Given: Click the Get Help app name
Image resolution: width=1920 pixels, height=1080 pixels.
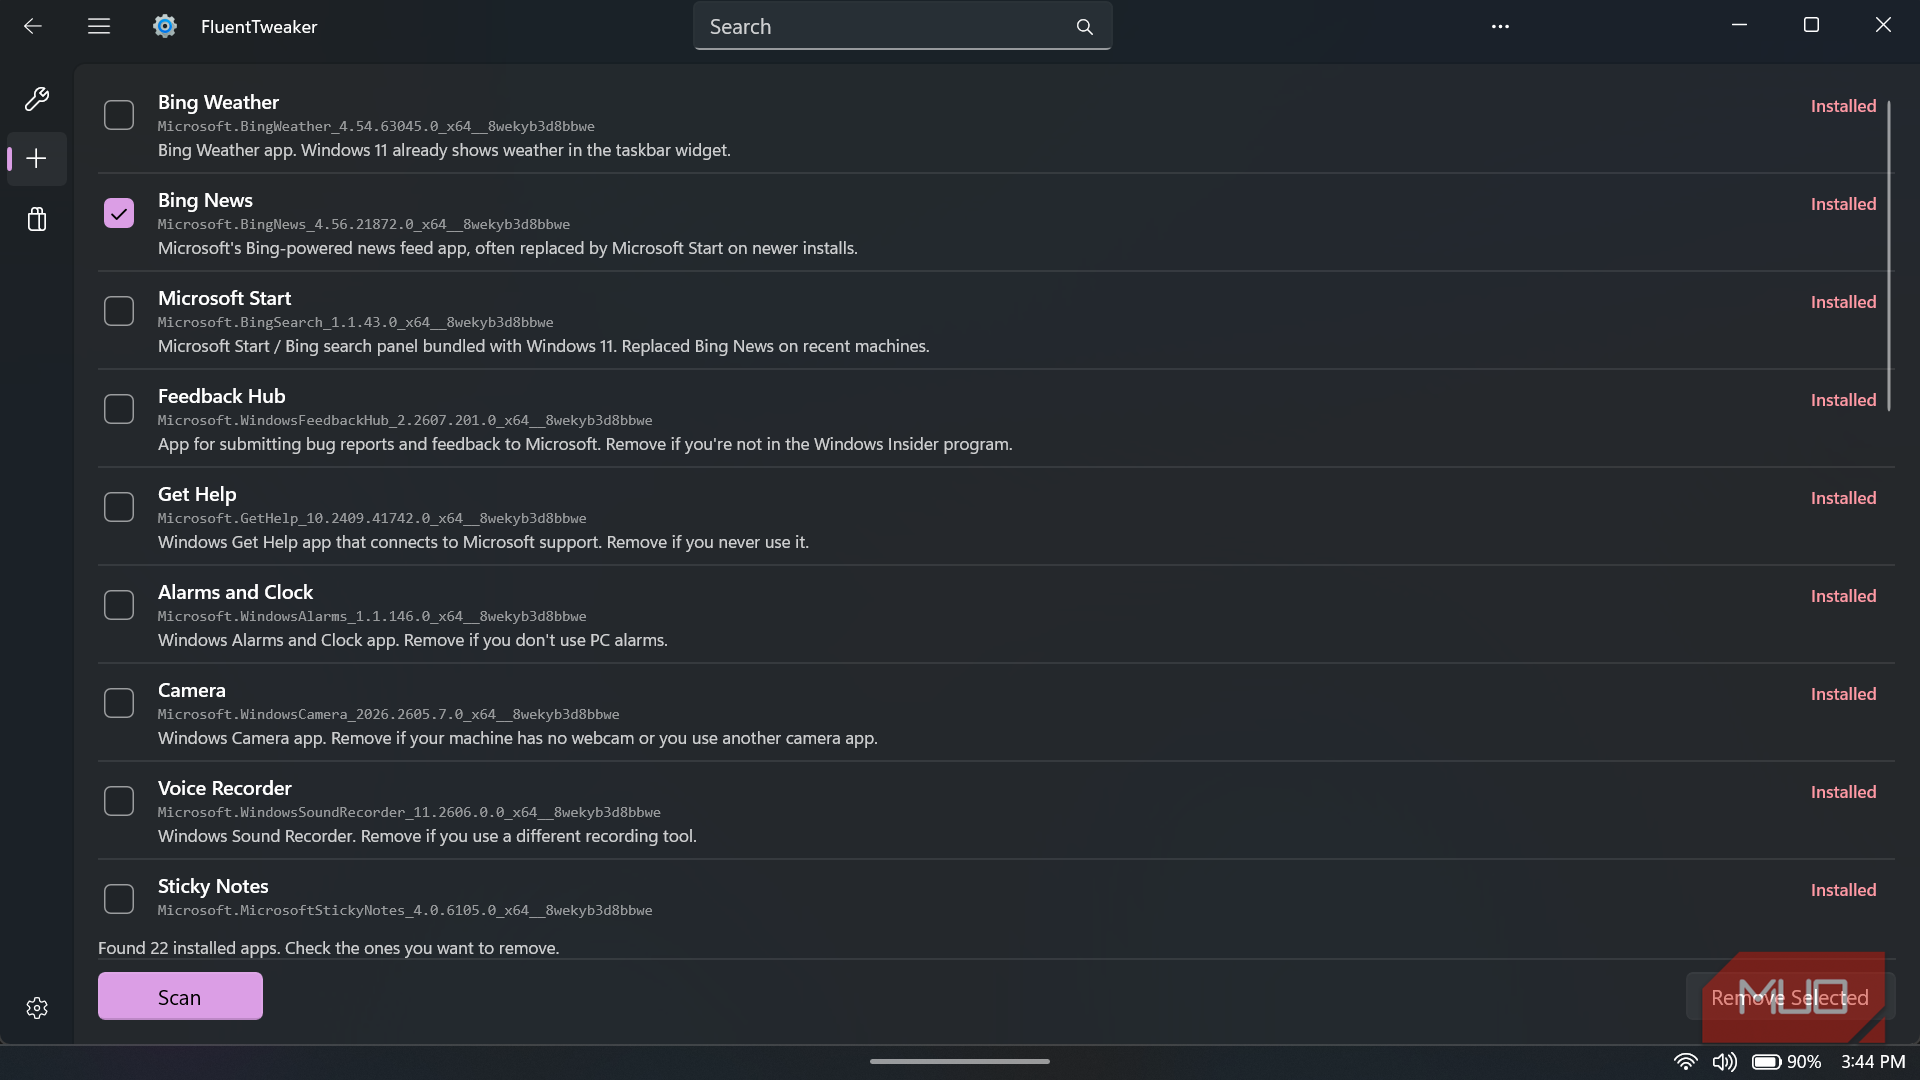Looking at the screenshot, I should (x=197, y=494).
